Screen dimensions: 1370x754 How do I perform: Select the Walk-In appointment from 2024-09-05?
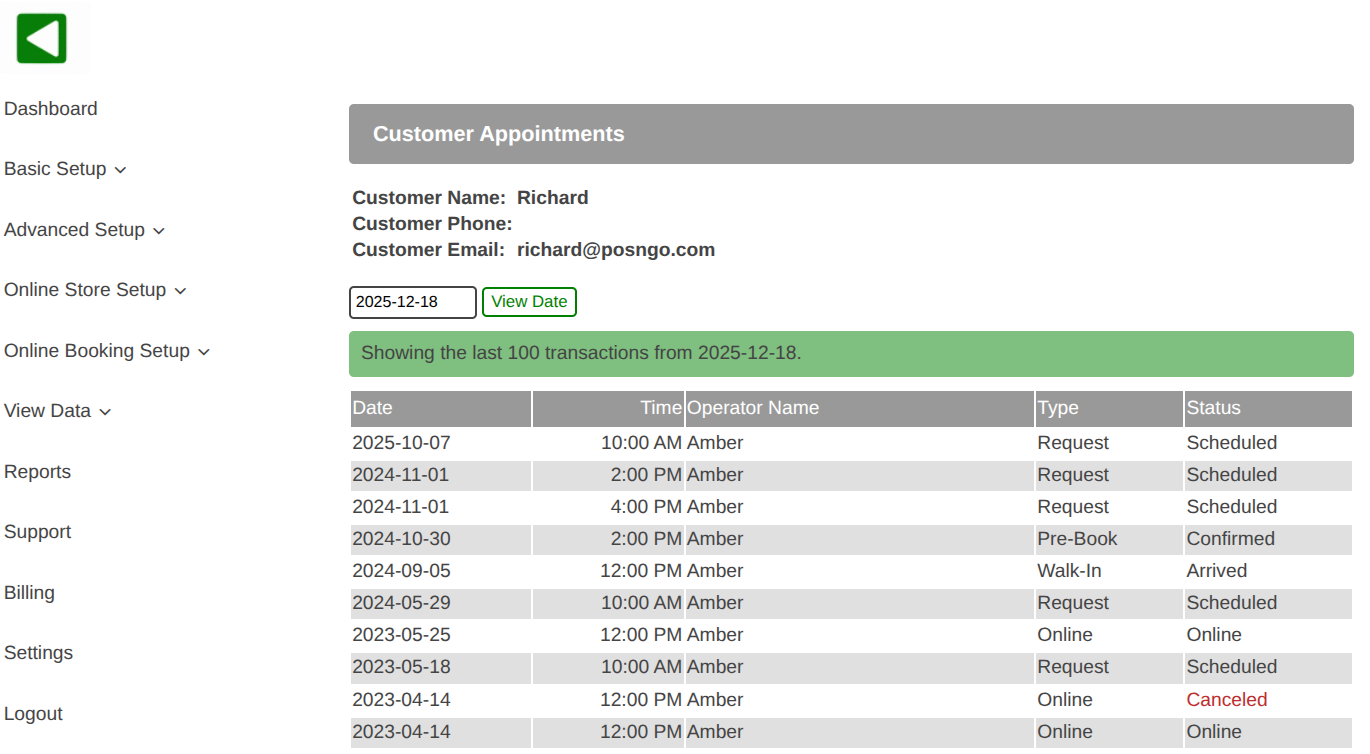click(x=1072, y=571)
